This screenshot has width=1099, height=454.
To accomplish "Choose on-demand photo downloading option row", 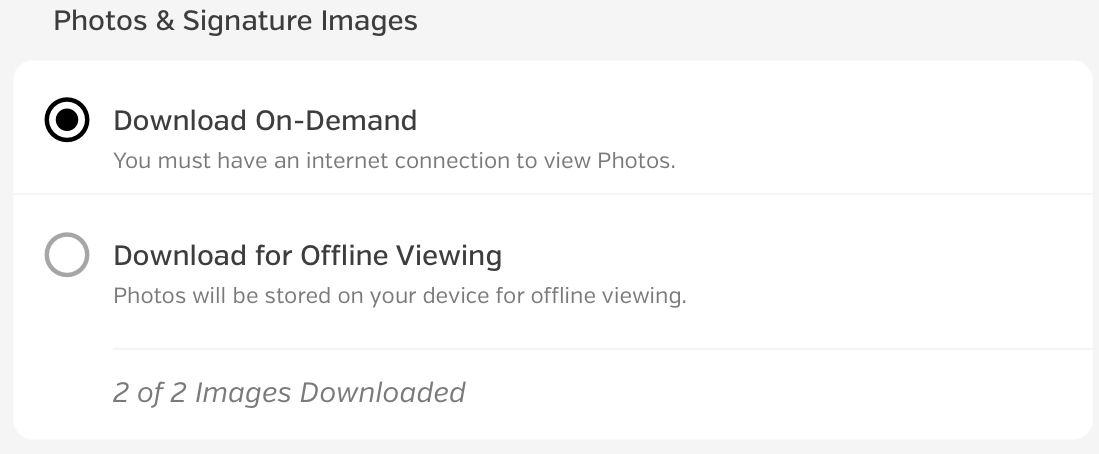I will click(x=552, y=128).
